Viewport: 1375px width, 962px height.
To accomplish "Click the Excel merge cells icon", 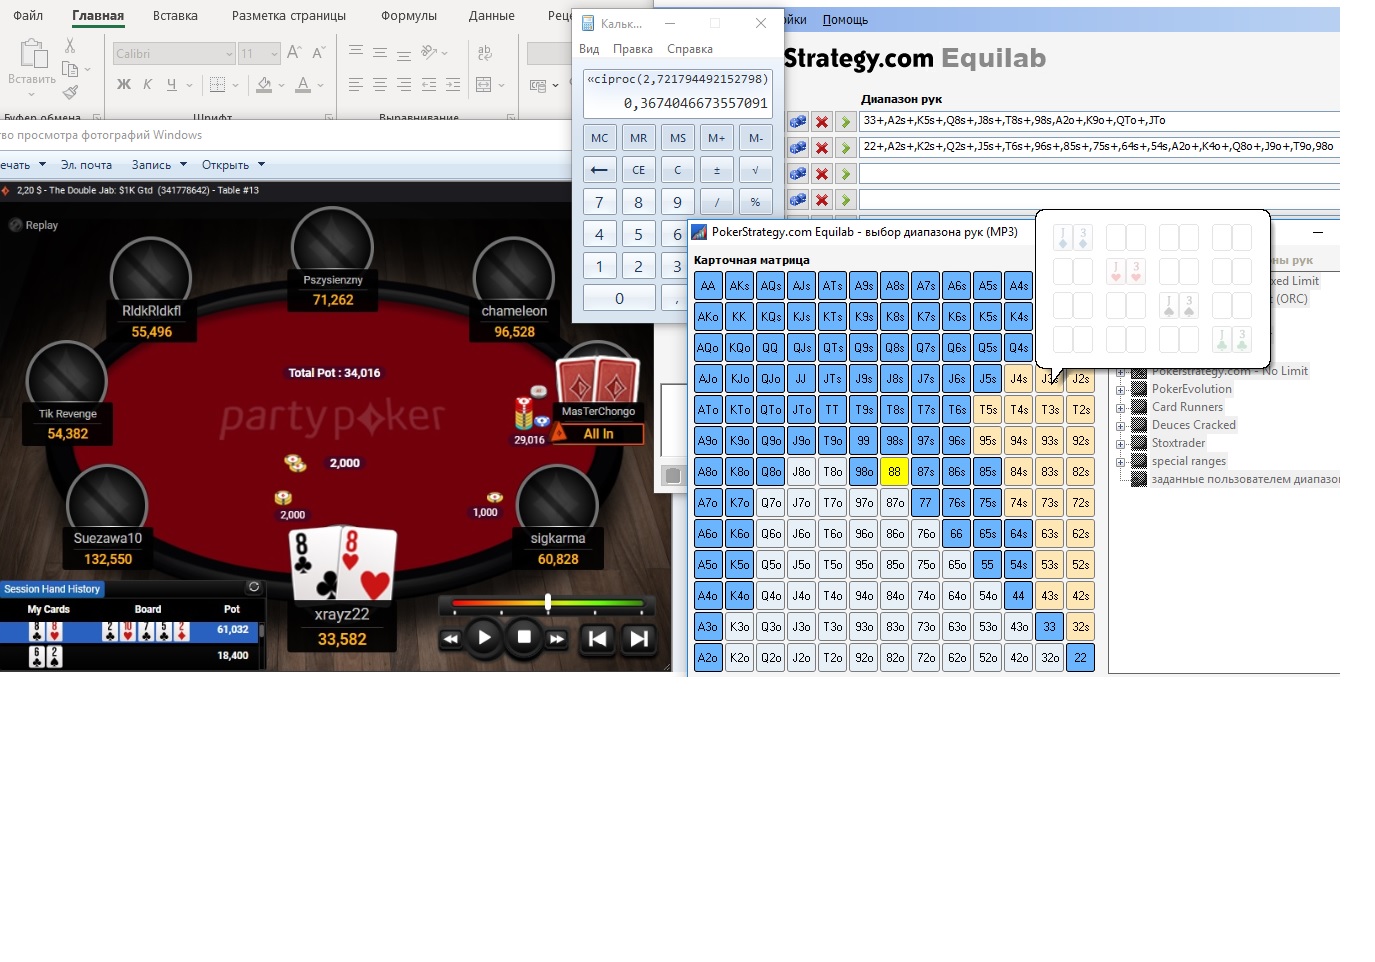I will tap(484, 85).
